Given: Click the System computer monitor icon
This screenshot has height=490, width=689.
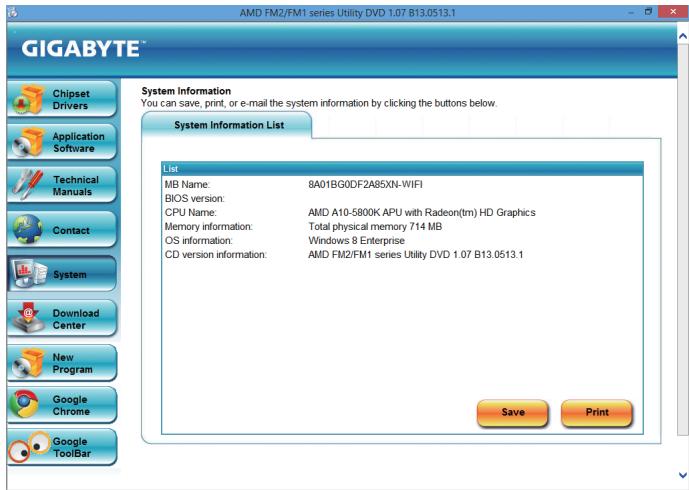Looking at the screenshot, I should (x=29, y=274).
